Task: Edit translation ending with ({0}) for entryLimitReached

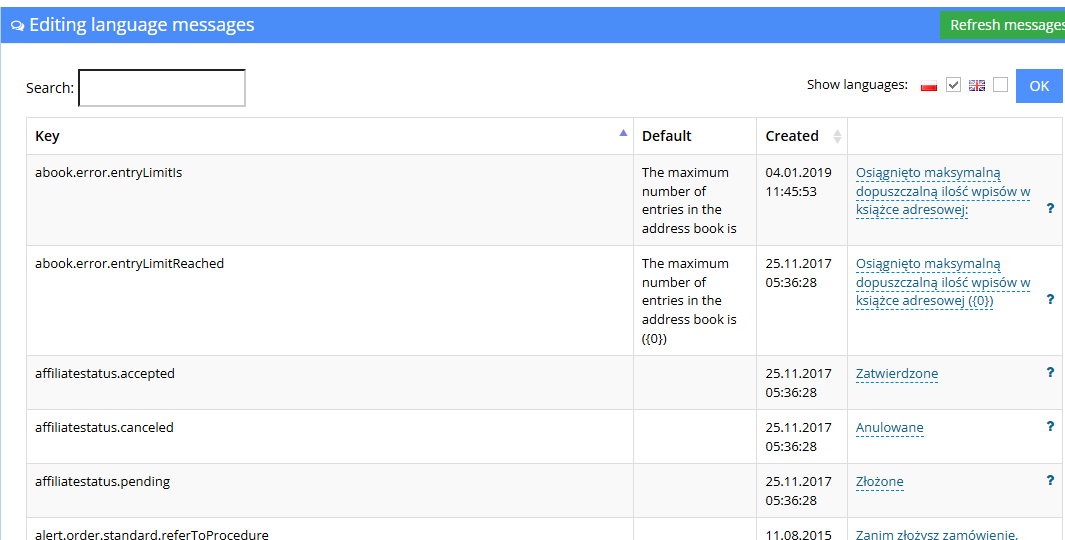Action: click(x=943, y=283)
